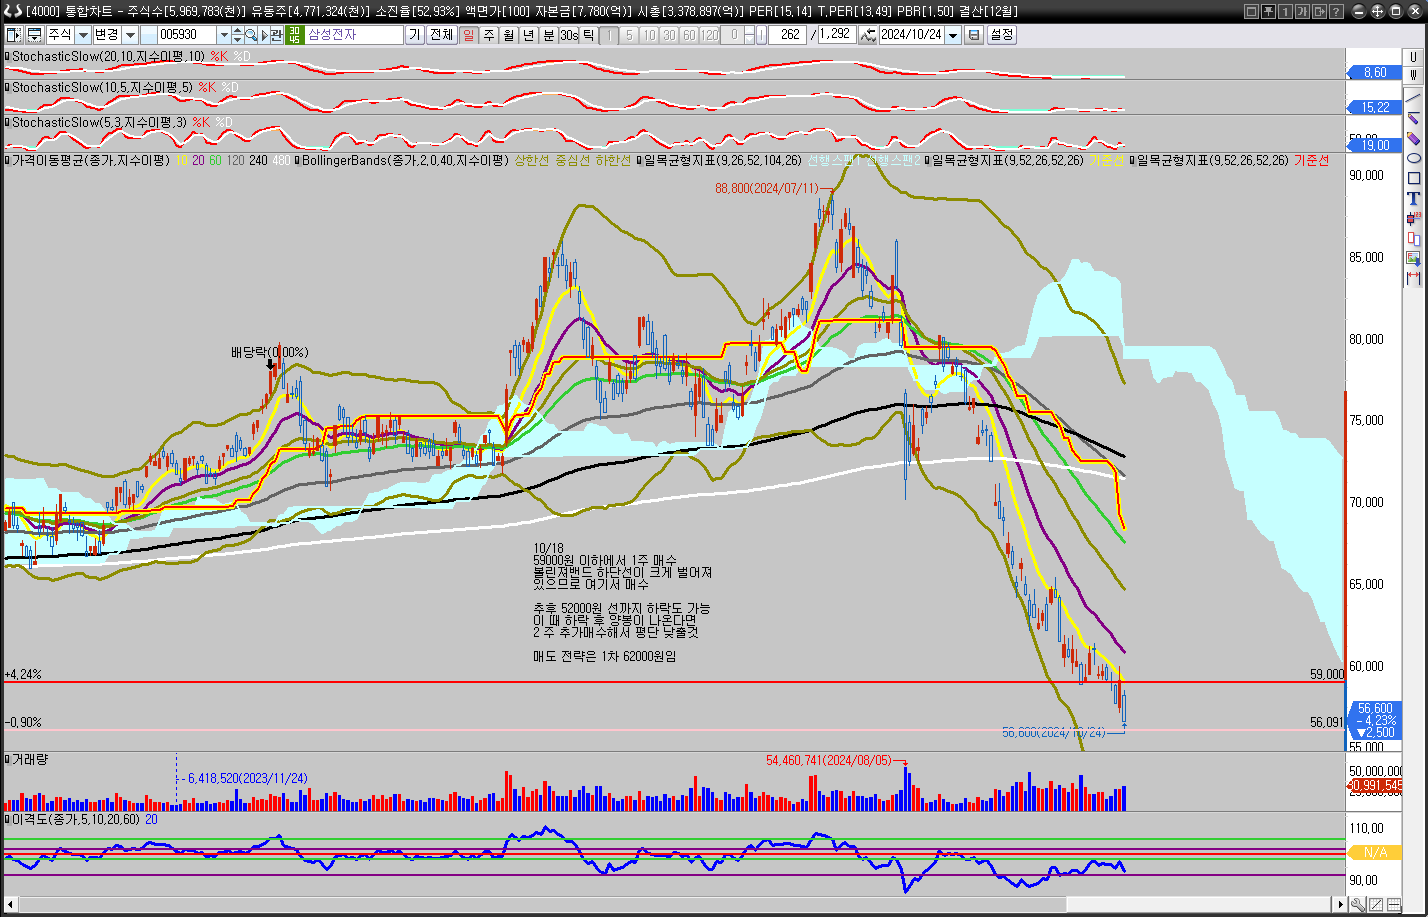Image resolution: width=1428 pixels, height=917 pixels.
Task: Toggle monthly (월) chart period
Action: [508, 35]
